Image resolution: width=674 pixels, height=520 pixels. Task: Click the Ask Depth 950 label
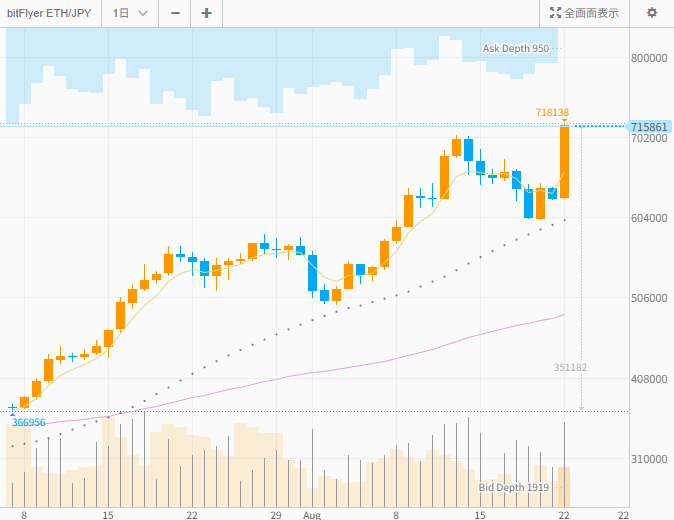[x=515, y=49]
